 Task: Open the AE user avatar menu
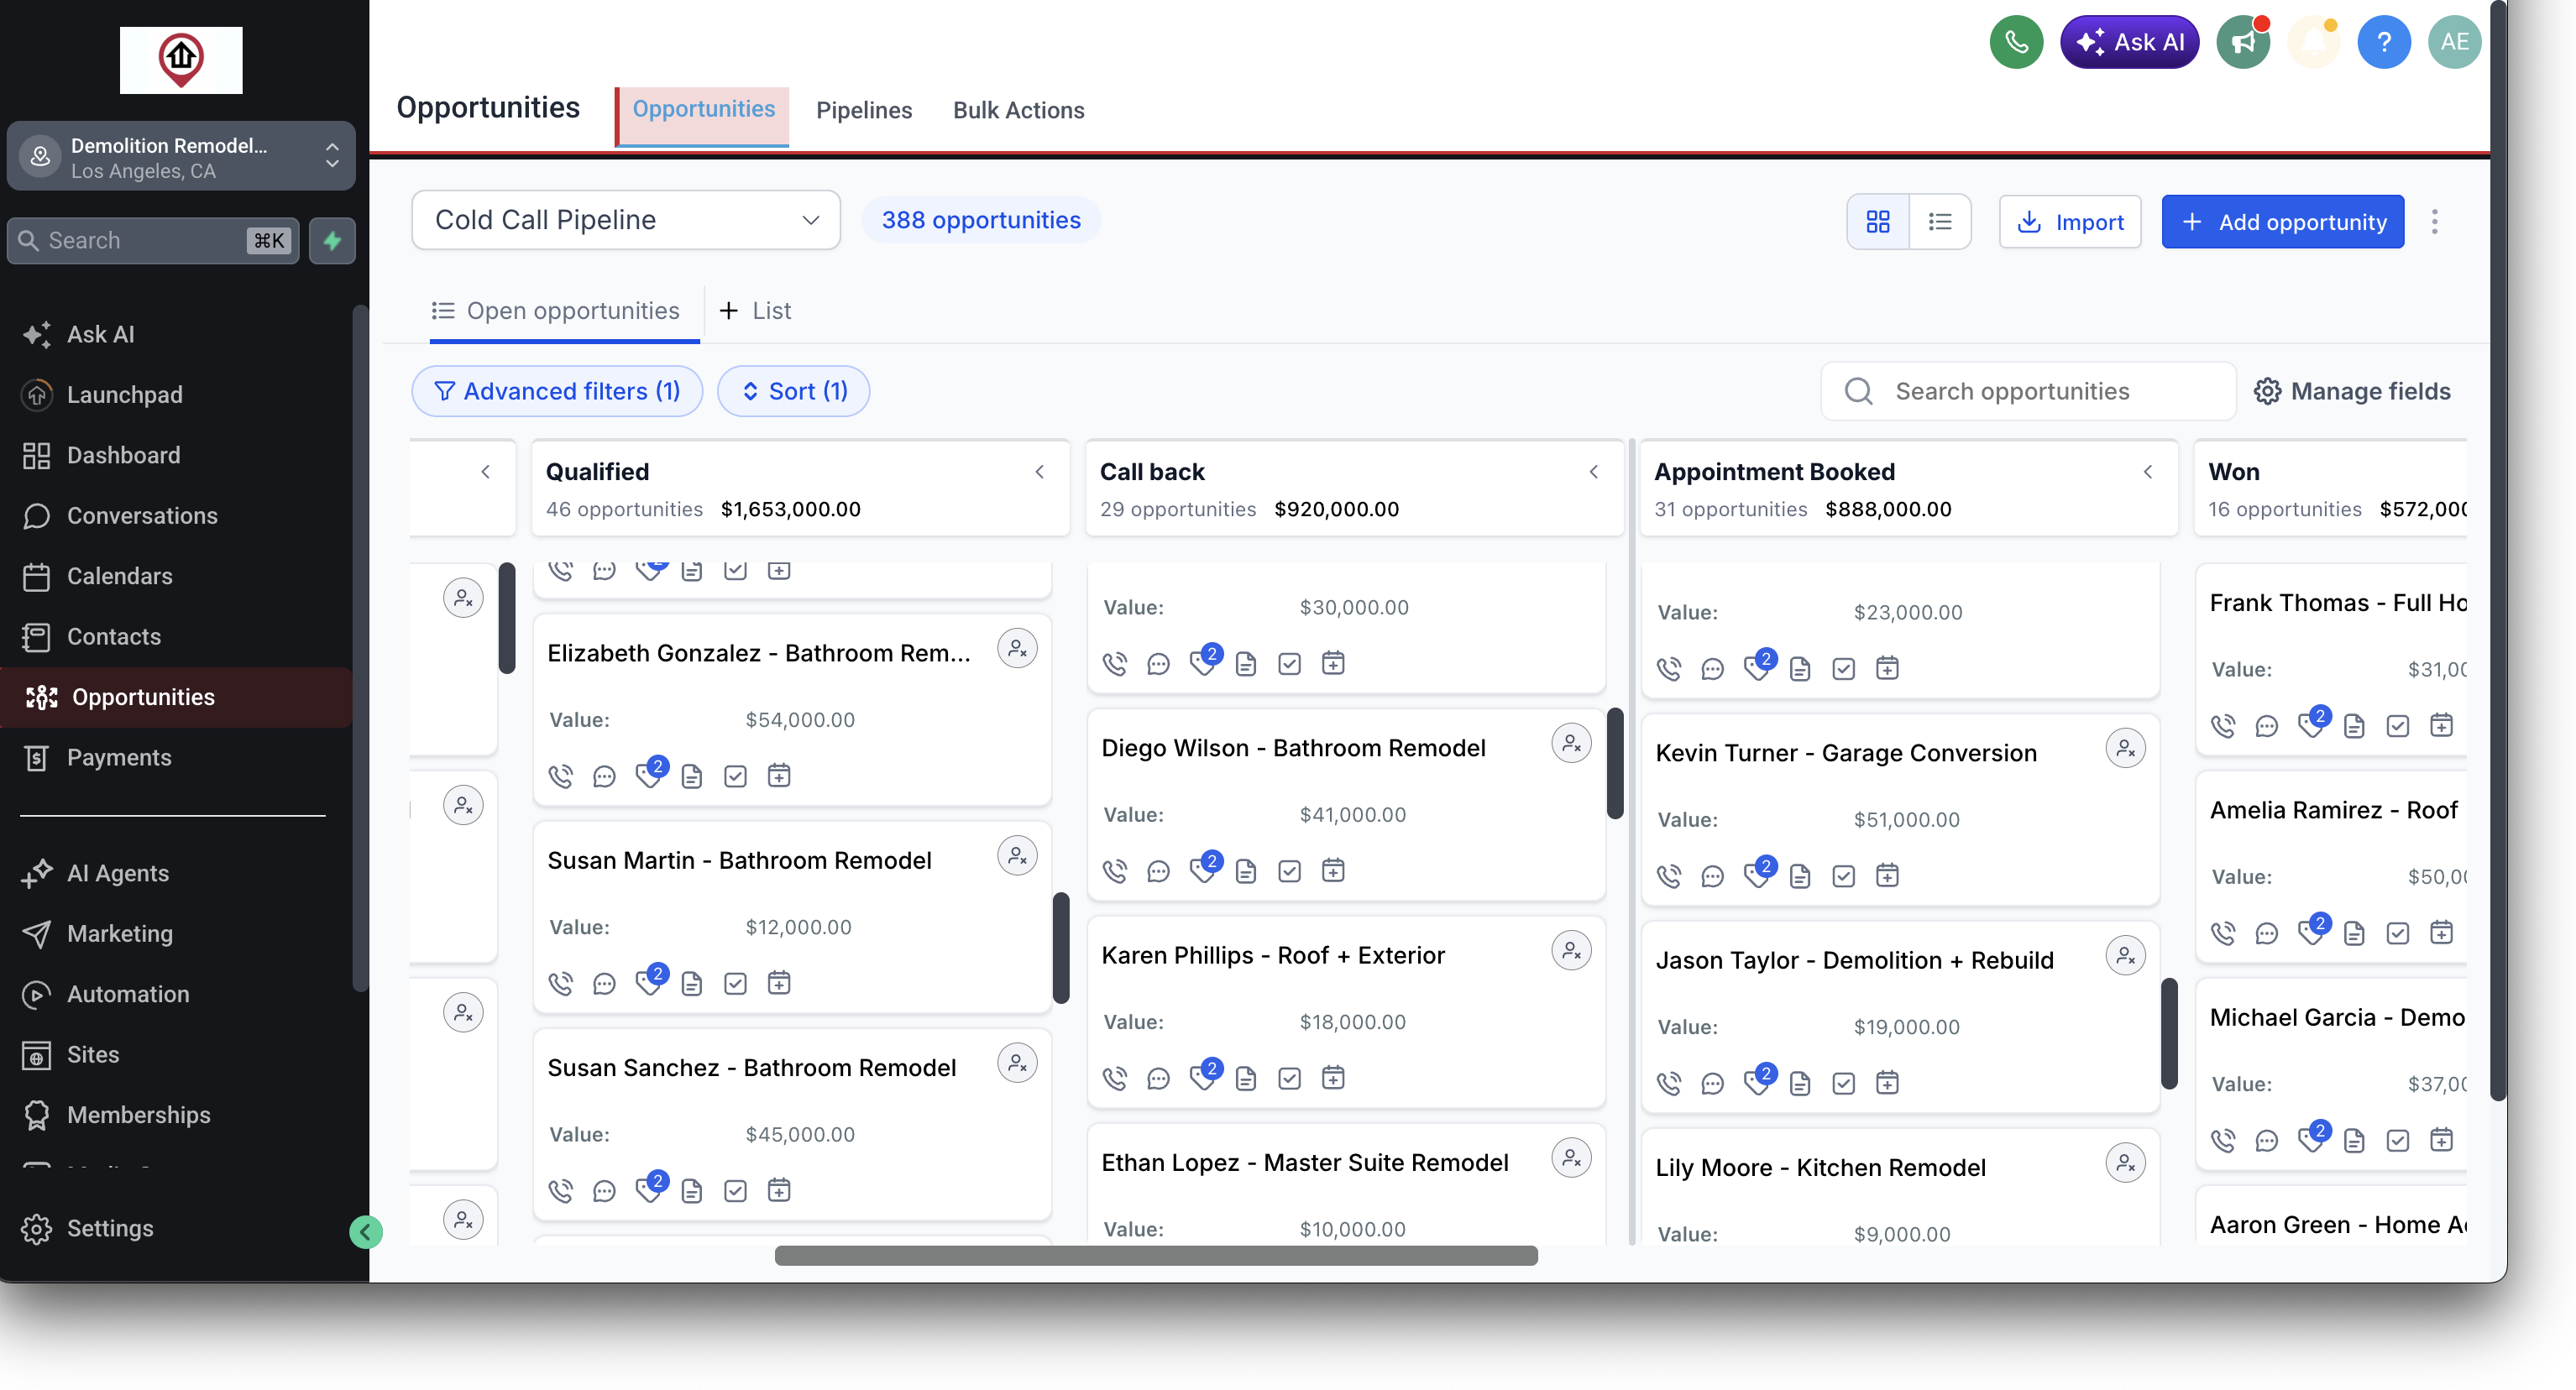coord(2454,42)
